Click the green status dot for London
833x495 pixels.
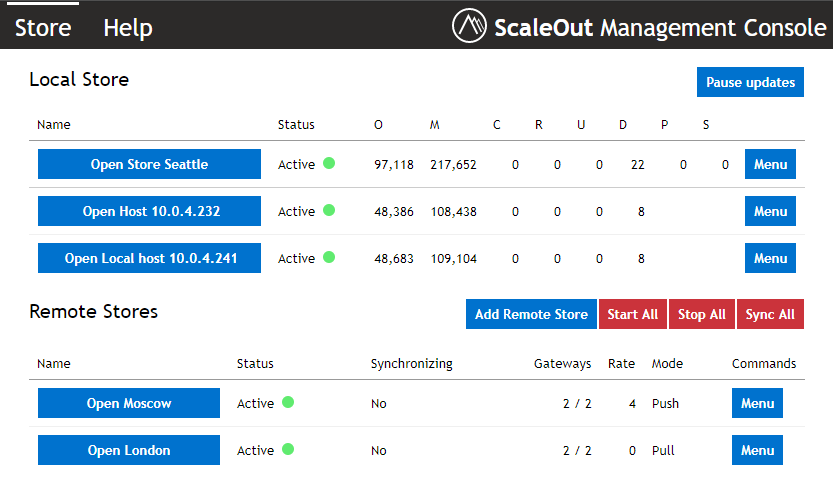click(x=288, y=449)
